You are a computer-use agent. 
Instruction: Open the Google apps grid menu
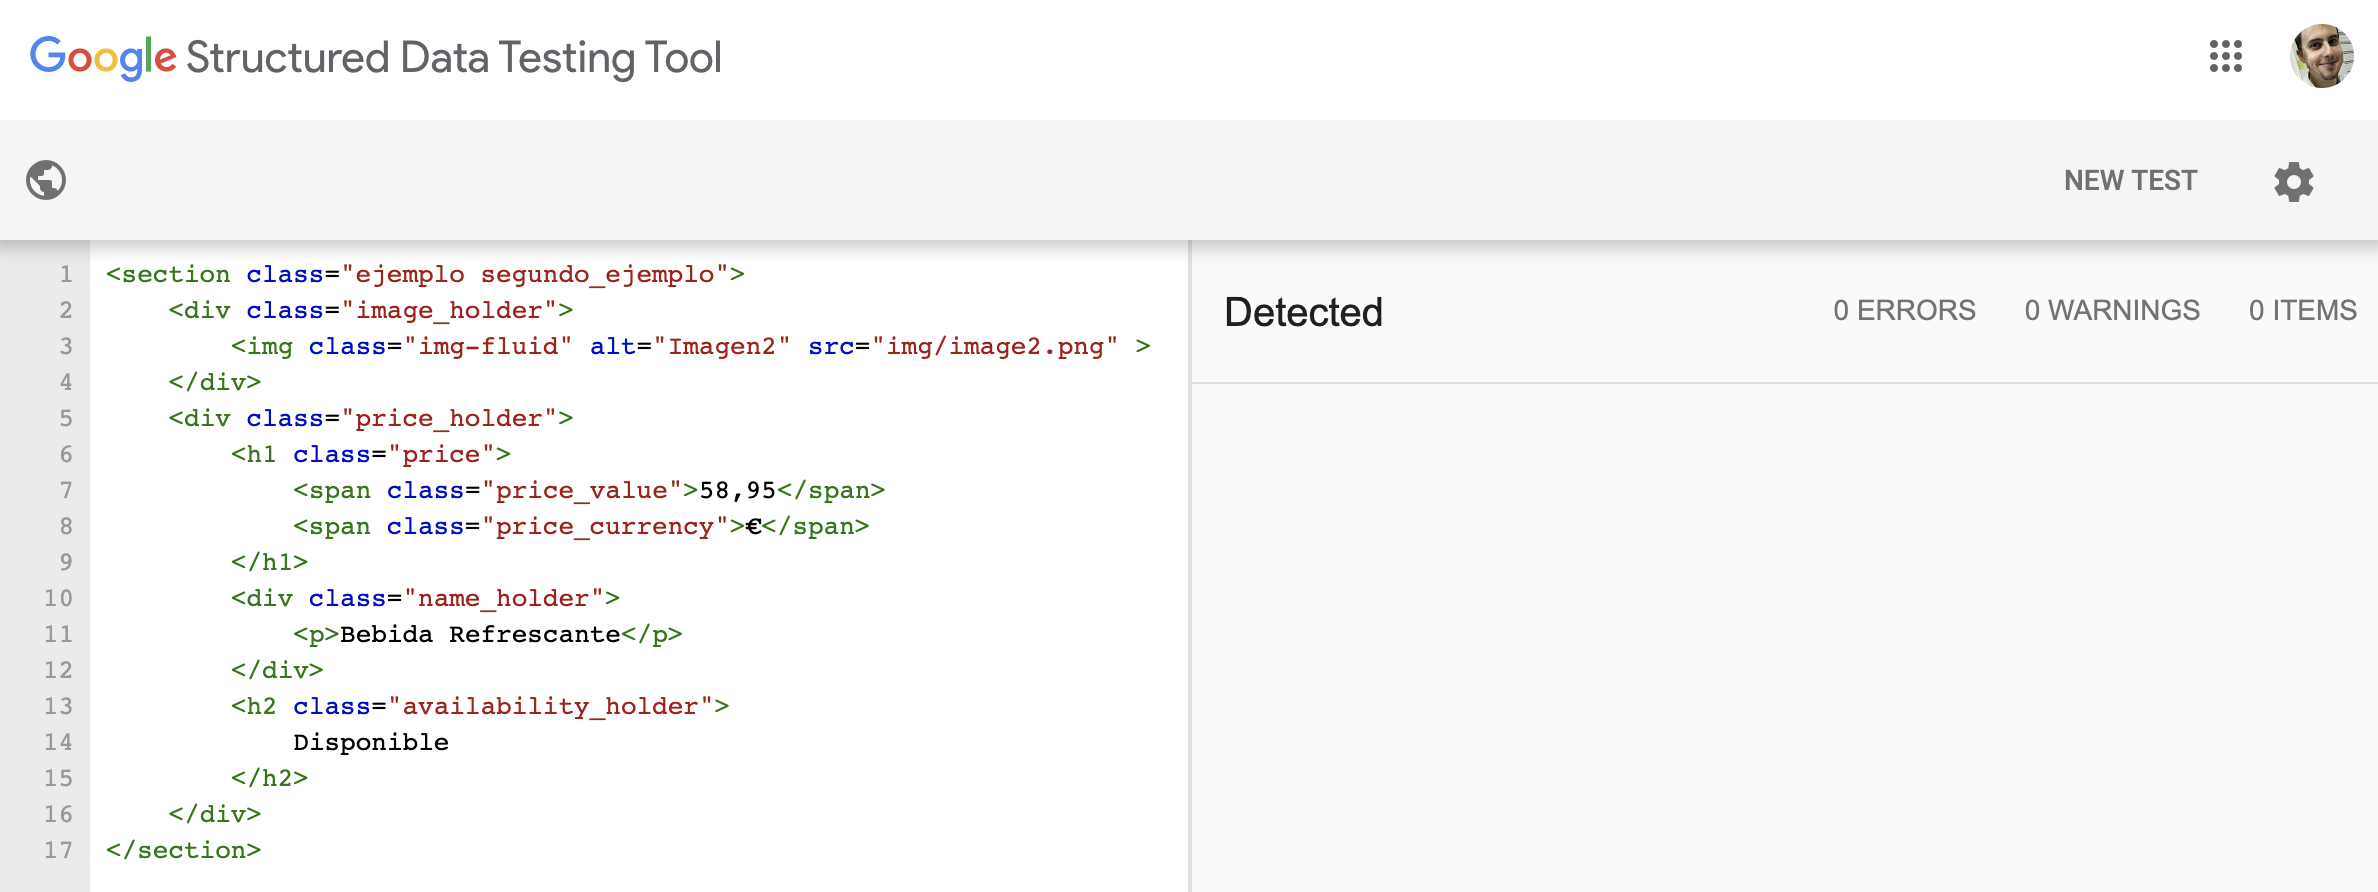click(2225, 57)
